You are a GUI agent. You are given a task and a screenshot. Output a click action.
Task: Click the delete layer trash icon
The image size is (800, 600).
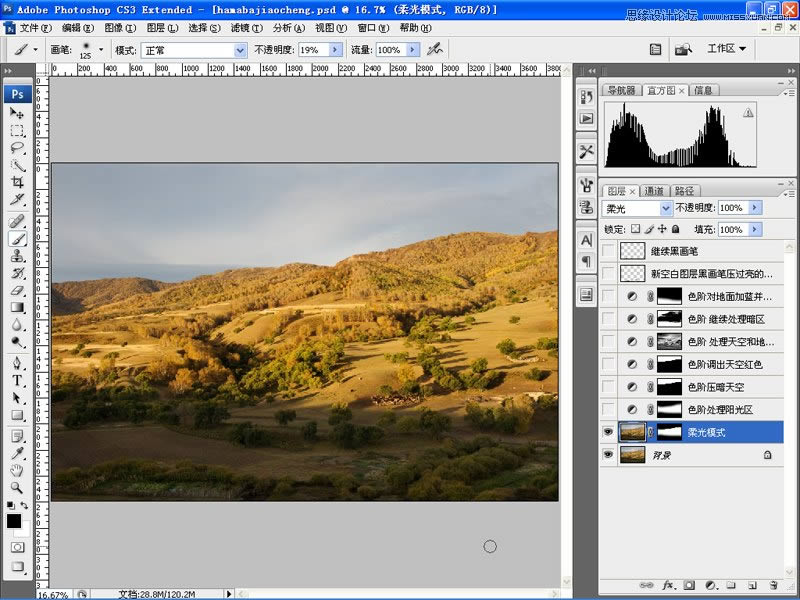point(773,585)
